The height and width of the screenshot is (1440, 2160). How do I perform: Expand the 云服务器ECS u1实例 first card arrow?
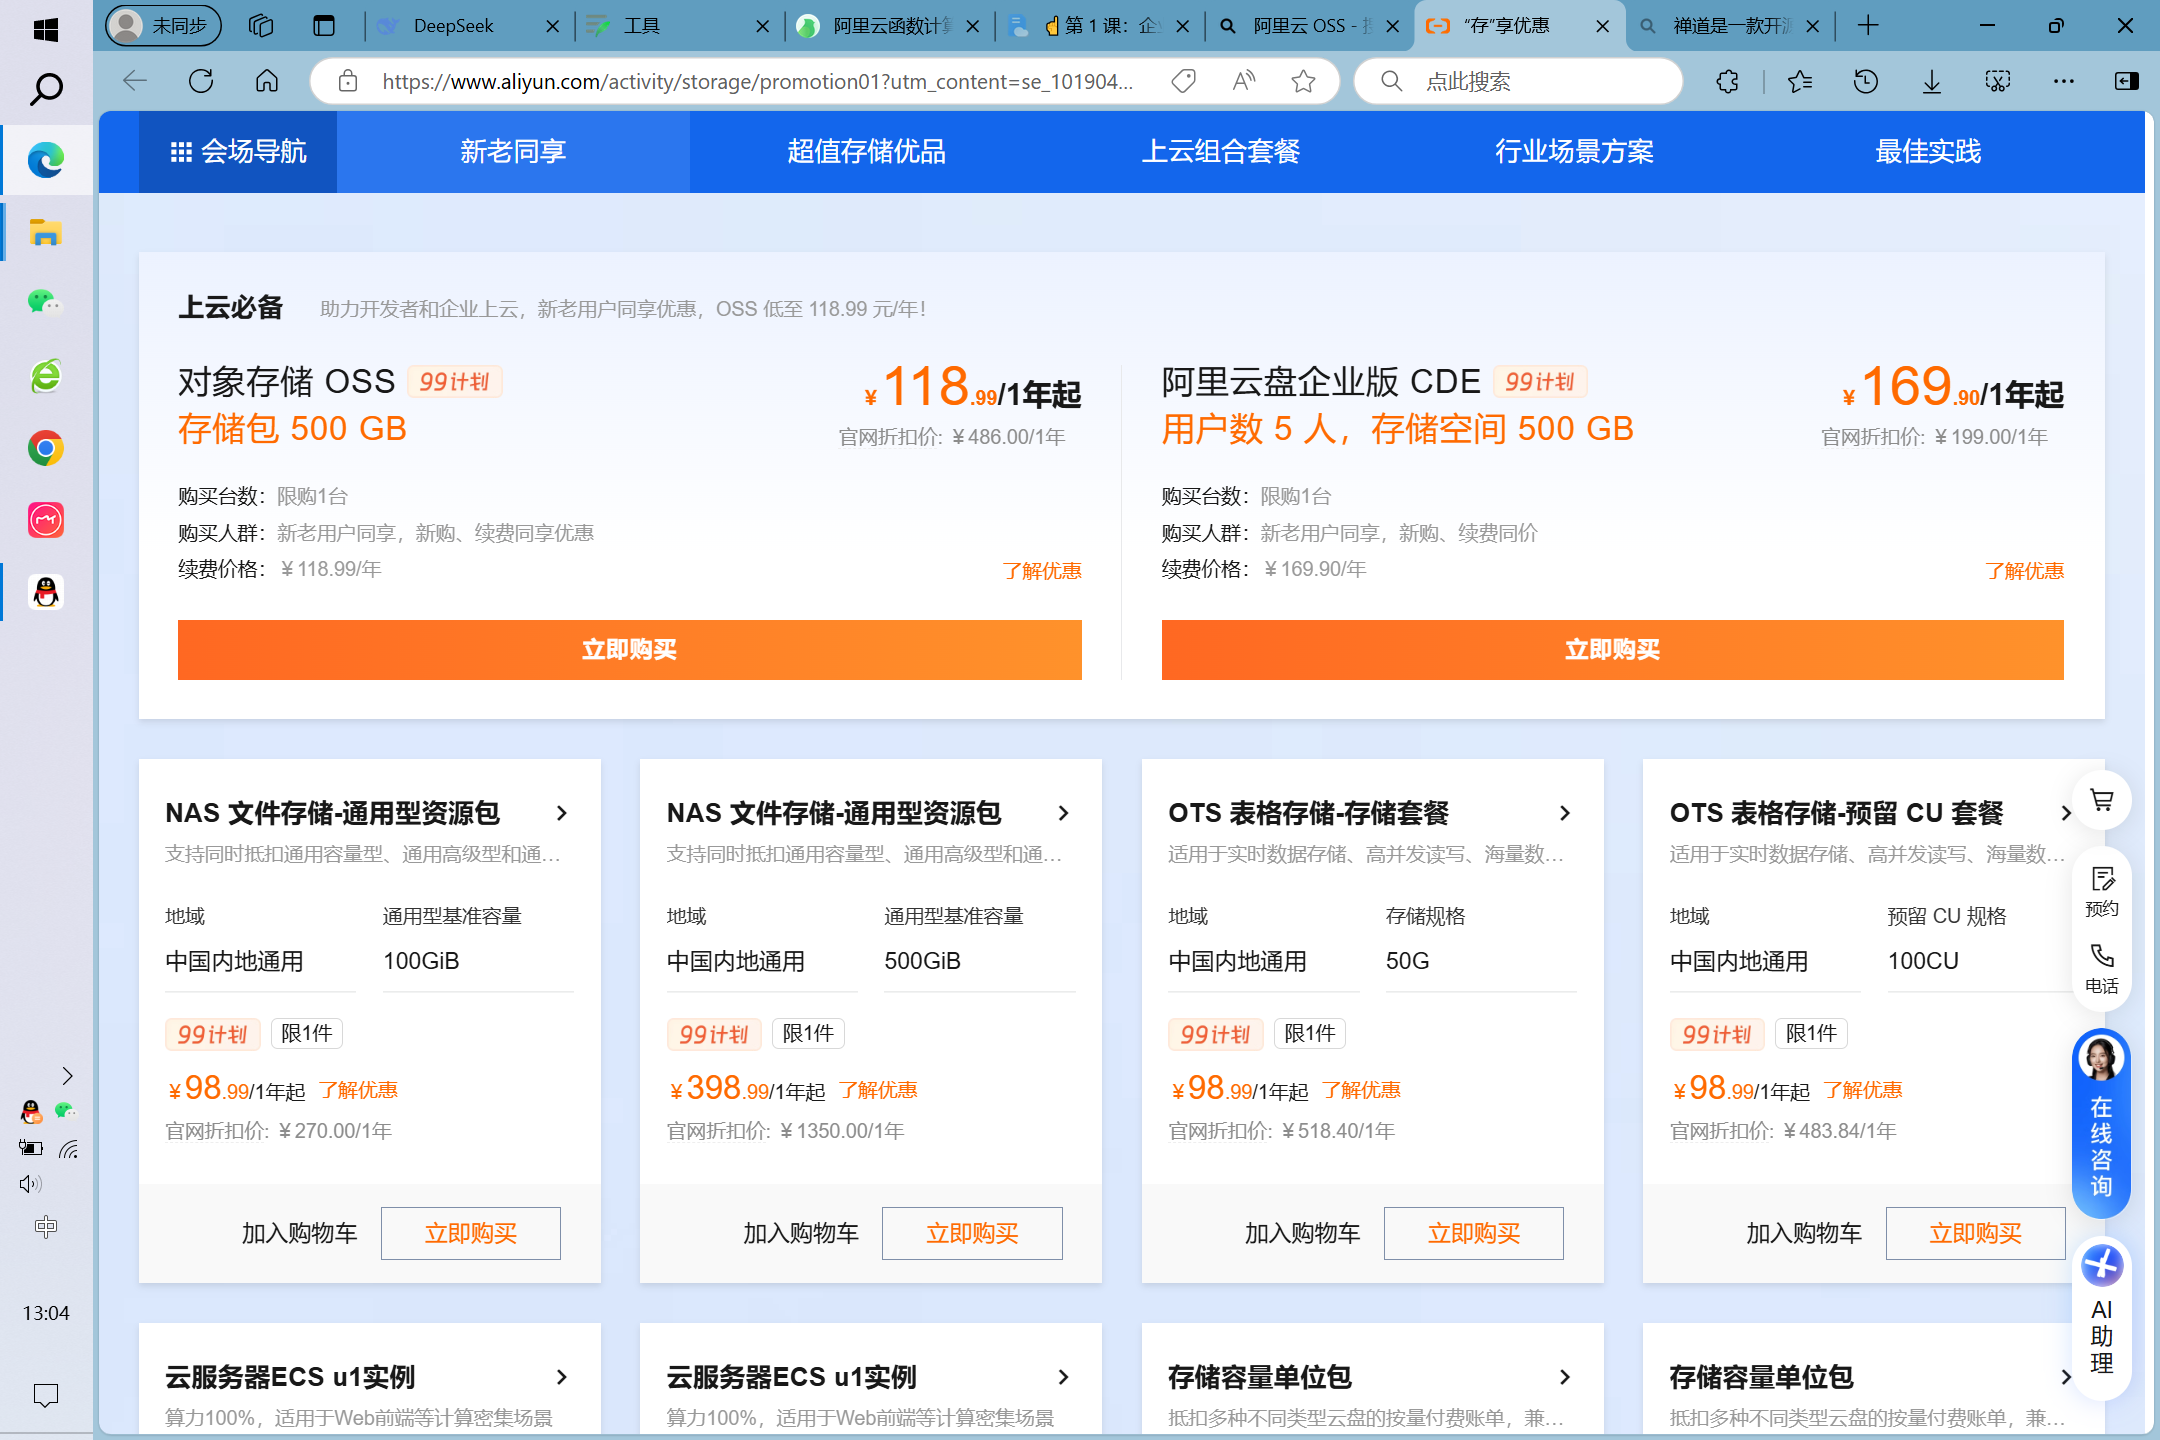(563, 1377)
